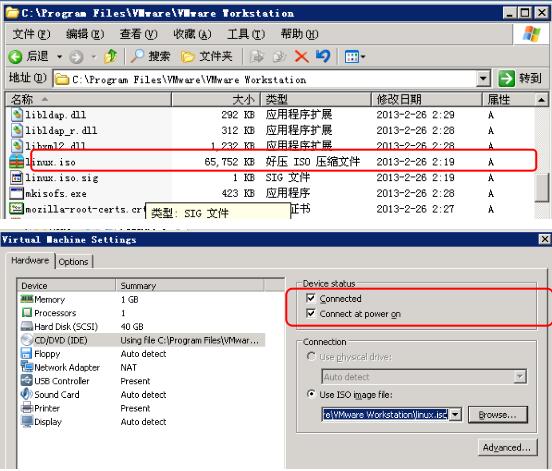552x471 pixels.
Task: Click the Device column header
Action: 67,285
